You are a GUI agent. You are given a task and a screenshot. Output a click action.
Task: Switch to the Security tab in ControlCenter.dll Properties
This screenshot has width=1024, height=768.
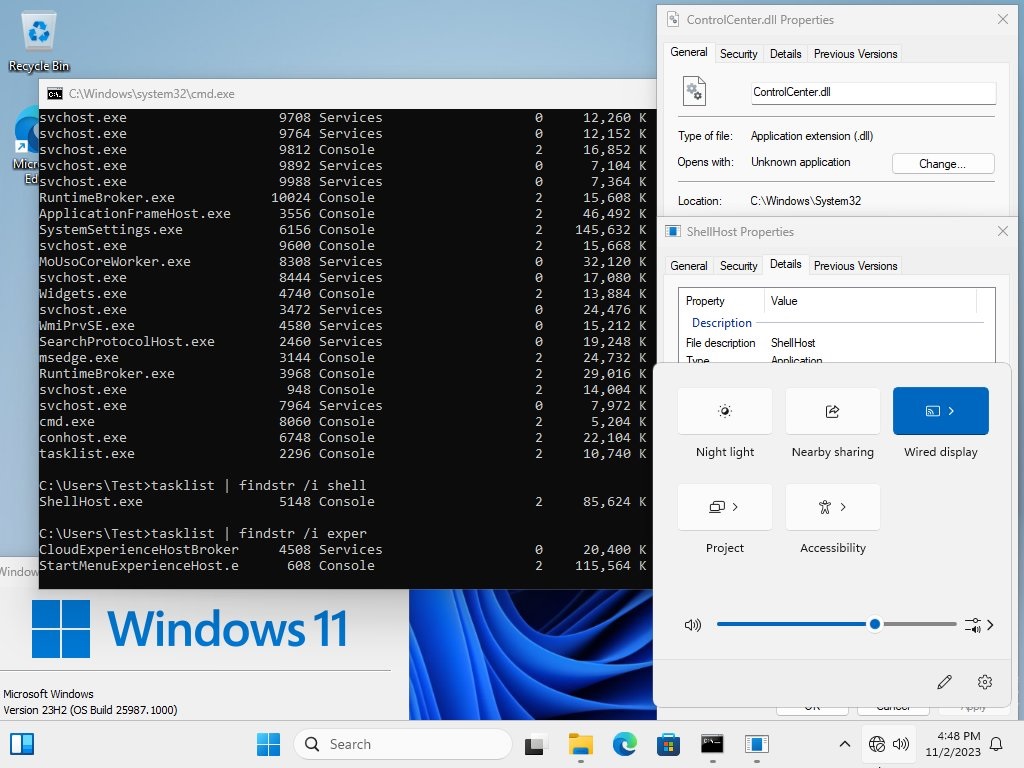point(738,53)
